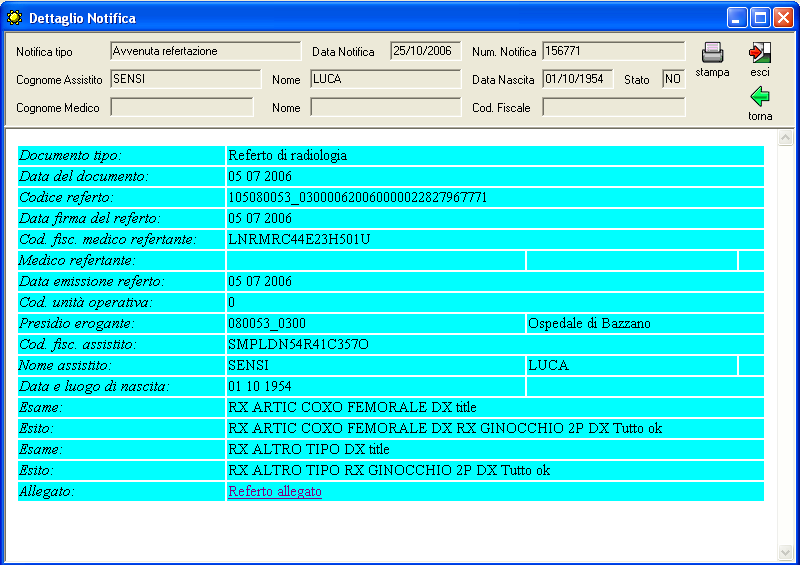Maximize the Dettaglio Notifica window
Image resolution: width=800 pixels, height=565 pixels.
[760, 18]
